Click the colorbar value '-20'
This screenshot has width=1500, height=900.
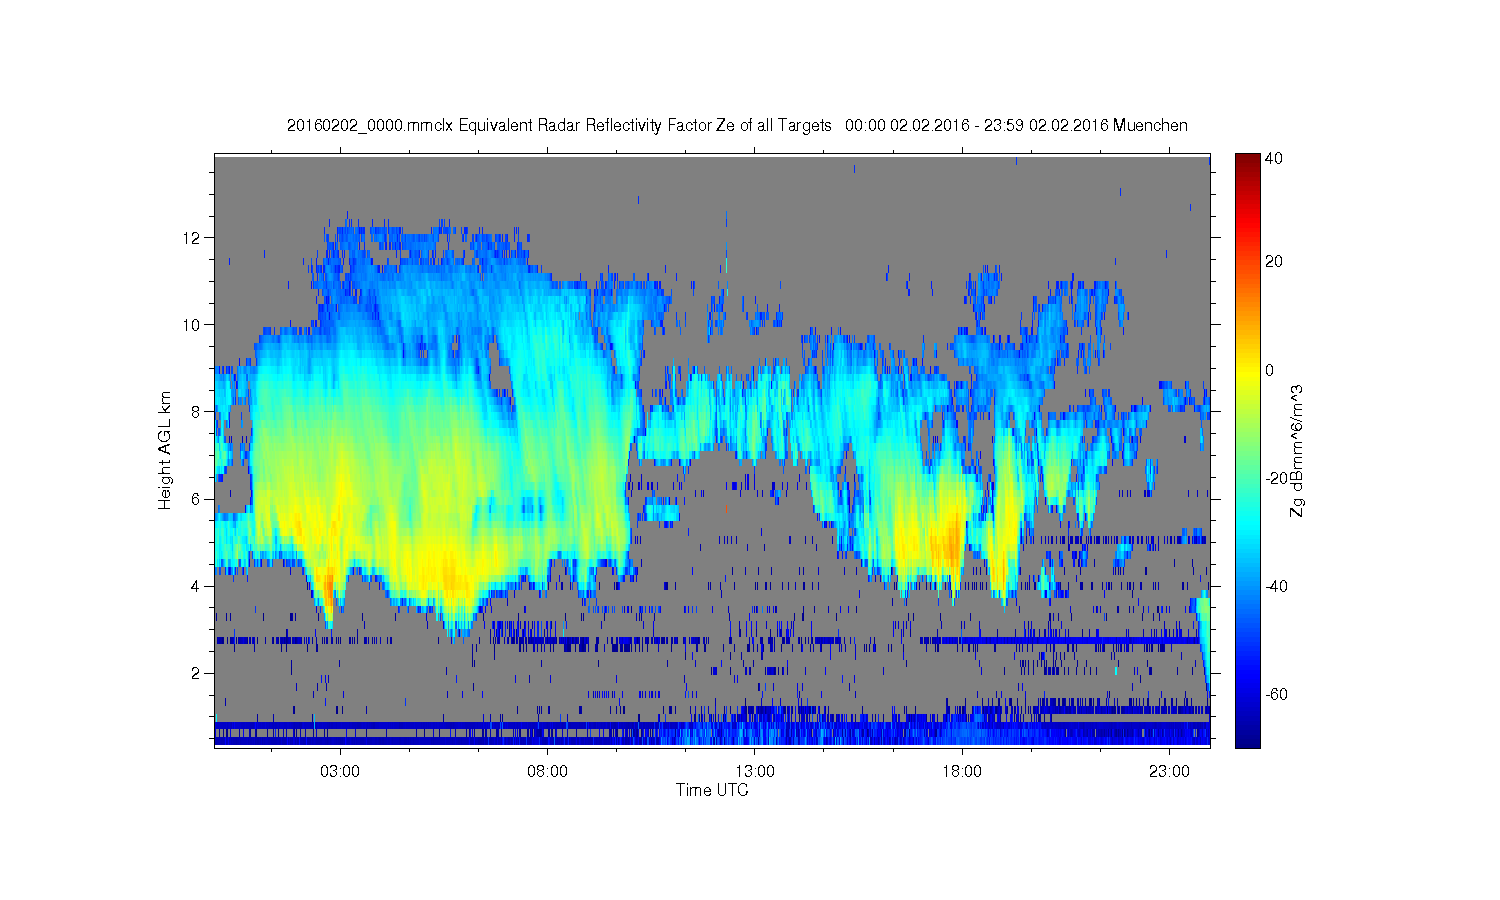[x=1277, y=478]
